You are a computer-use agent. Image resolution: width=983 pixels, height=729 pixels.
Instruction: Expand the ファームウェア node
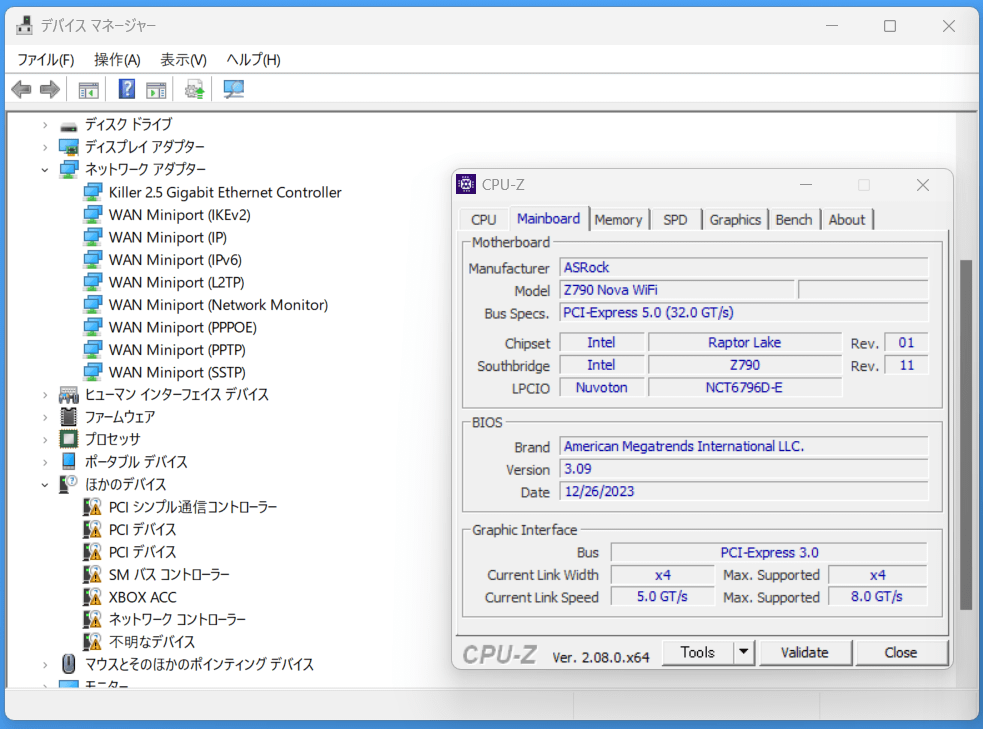(45, 417)
